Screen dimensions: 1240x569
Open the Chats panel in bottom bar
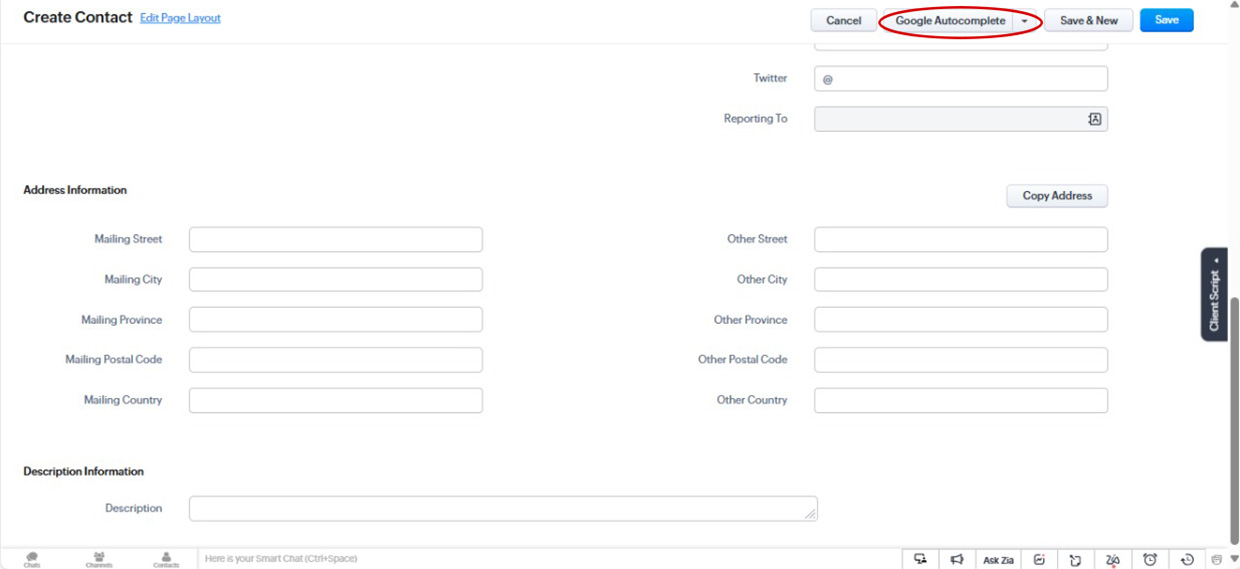tap(32, 559)
